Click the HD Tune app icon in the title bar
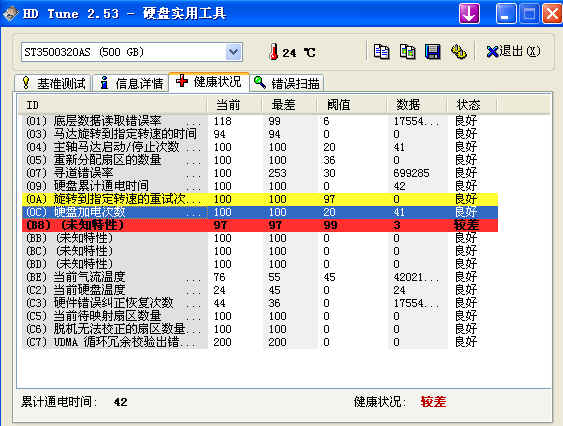This screenshot has width=563, height=426. [x=10, y=14]
